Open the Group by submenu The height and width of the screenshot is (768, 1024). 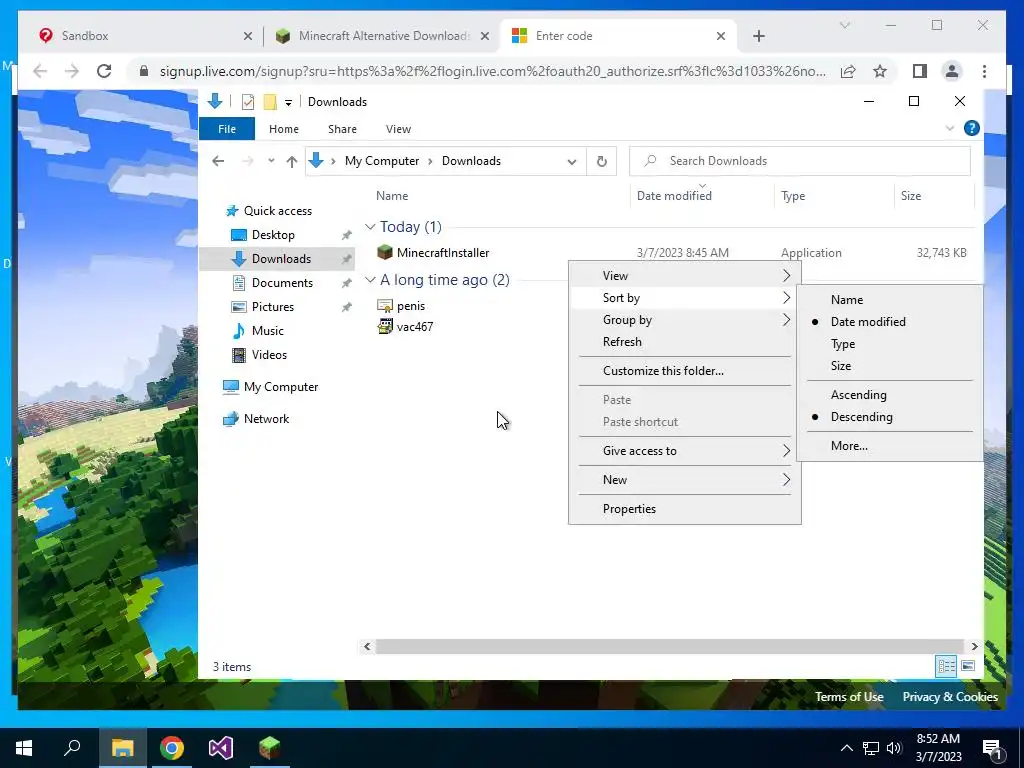click(x=684, y=320)
